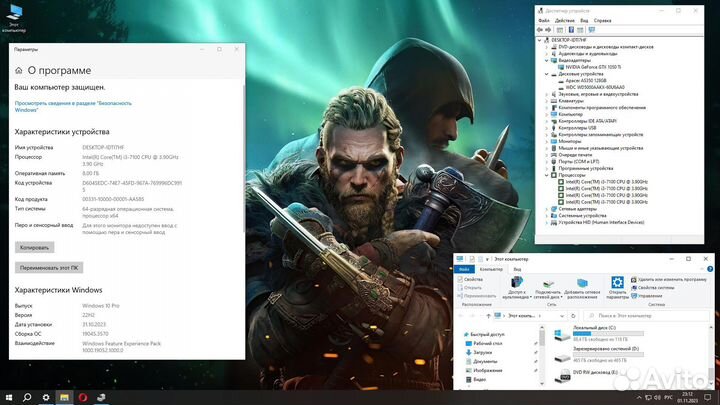Select the NVIDIA GeForce GTX 1050 Ti device

click(589, 67)
